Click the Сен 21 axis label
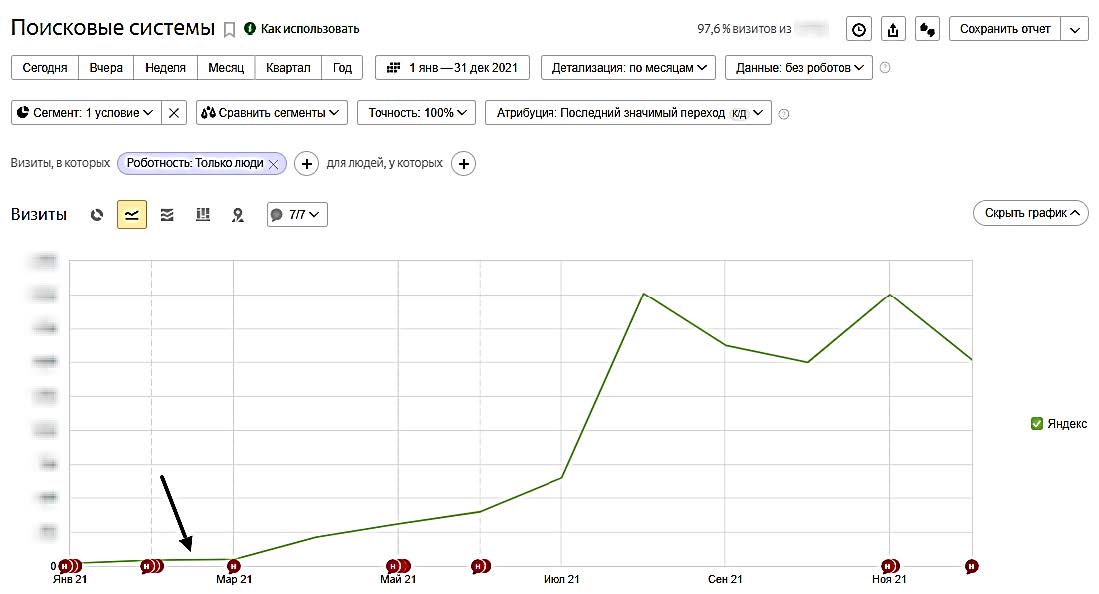Image resolution: width=1099 pixels, height=594 pixels. coord(725,579)
